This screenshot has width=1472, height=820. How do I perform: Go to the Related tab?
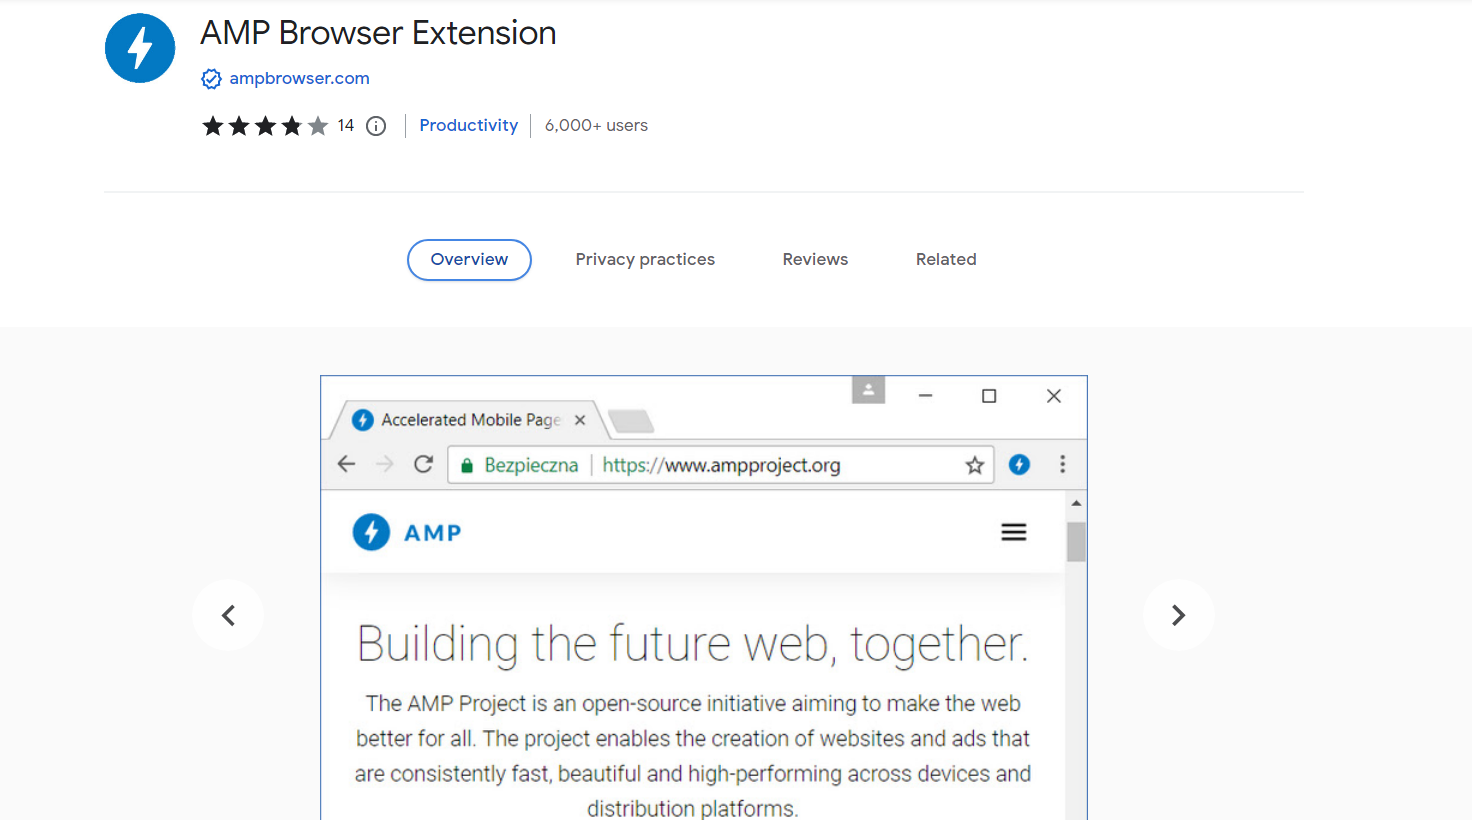tap(946, 260)
